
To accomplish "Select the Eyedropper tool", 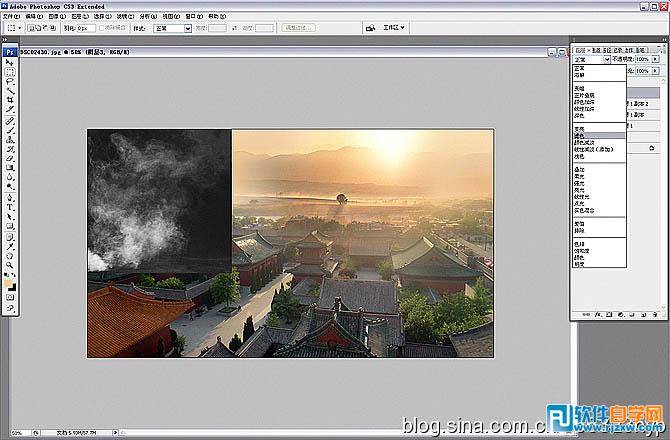I will [x=10, y=246].
